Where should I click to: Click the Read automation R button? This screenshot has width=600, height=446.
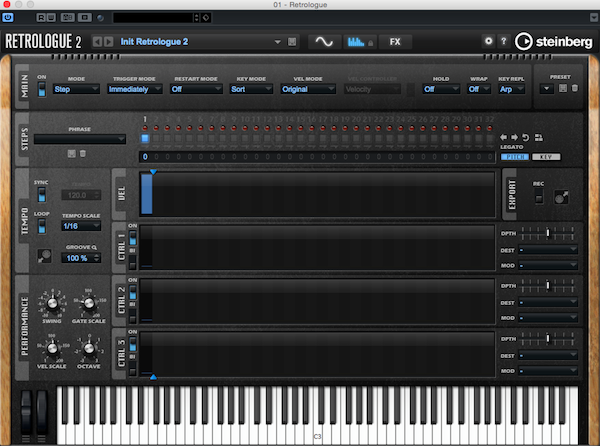click(41, 17)
